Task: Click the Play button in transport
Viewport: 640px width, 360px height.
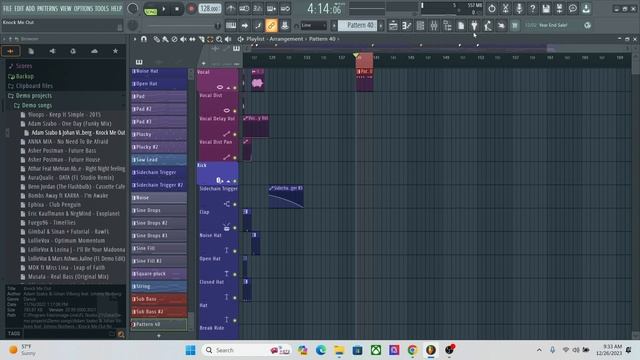Action: (x=164, y=9)
